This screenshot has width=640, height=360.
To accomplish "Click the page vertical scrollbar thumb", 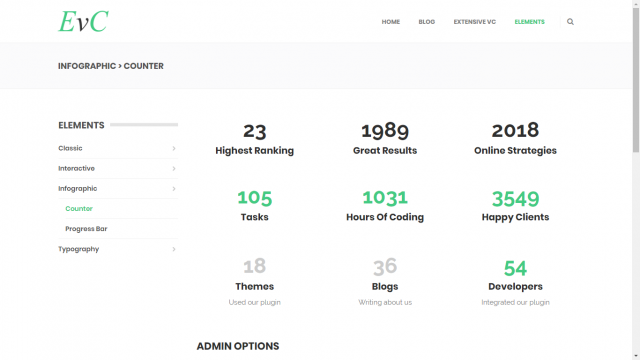I will (x=636, y=80).
